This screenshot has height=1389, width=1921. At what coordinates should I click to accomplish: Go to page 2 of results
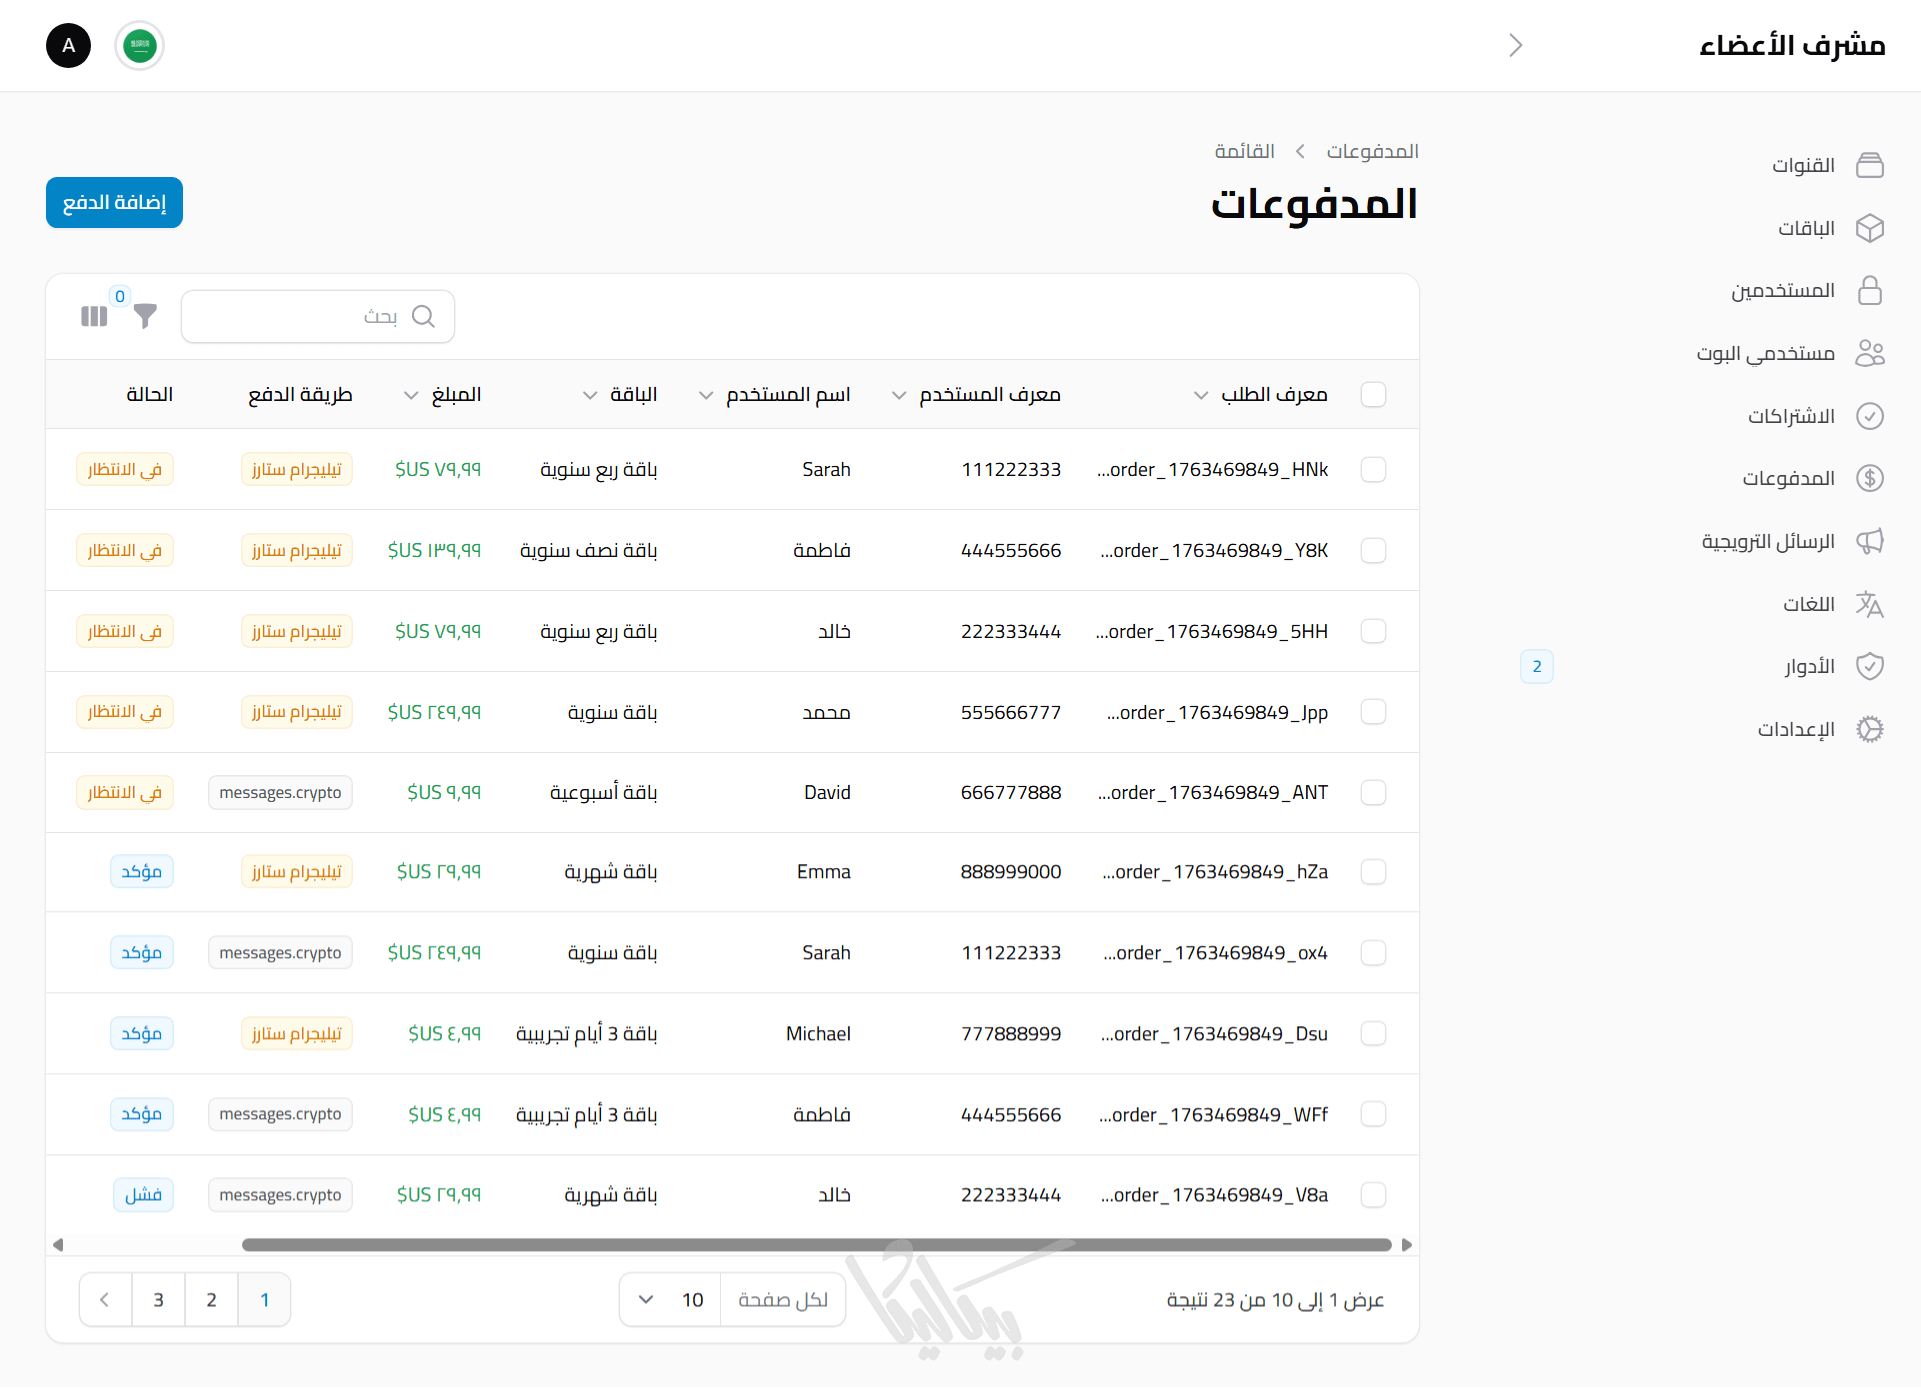point(211,1300)
